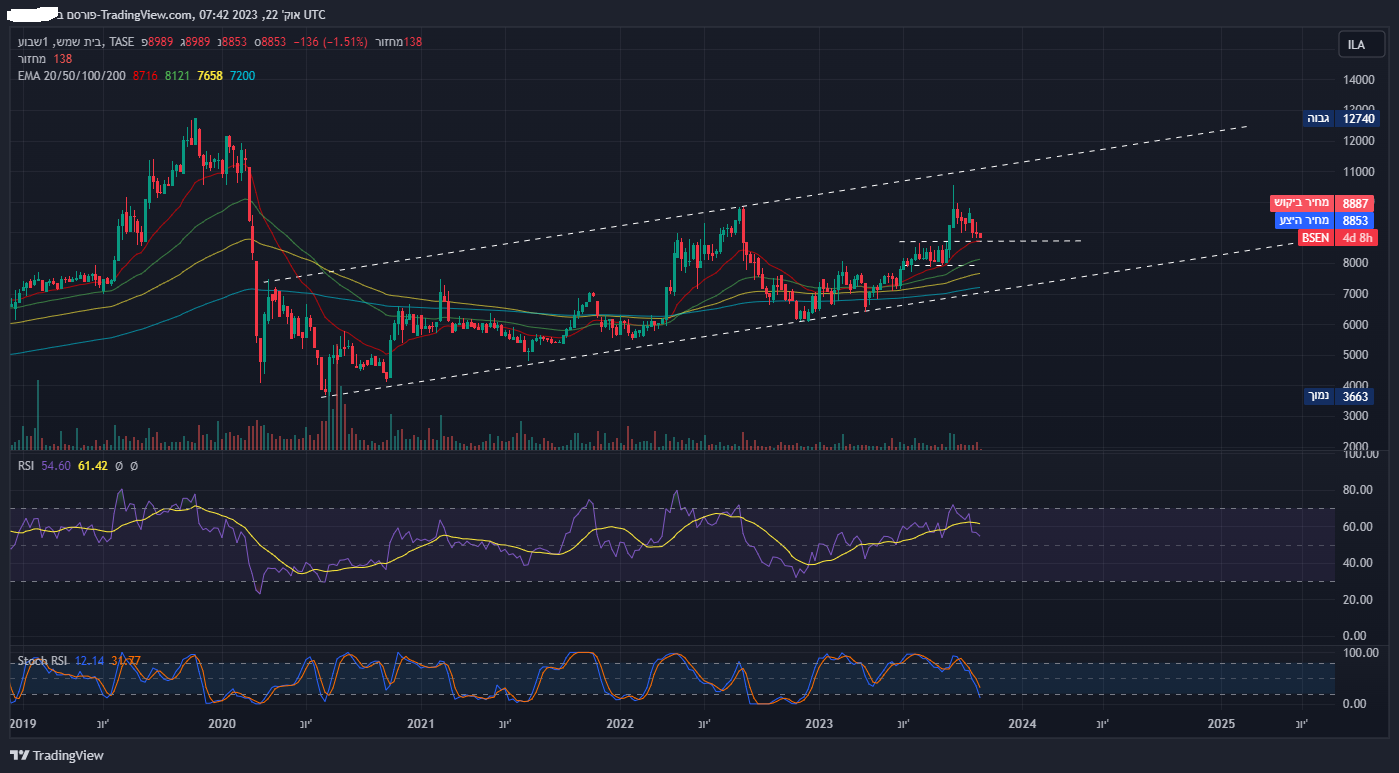Click 2024 on the time axis
The image size is (1399, 773).
(x=1022, y=723)
